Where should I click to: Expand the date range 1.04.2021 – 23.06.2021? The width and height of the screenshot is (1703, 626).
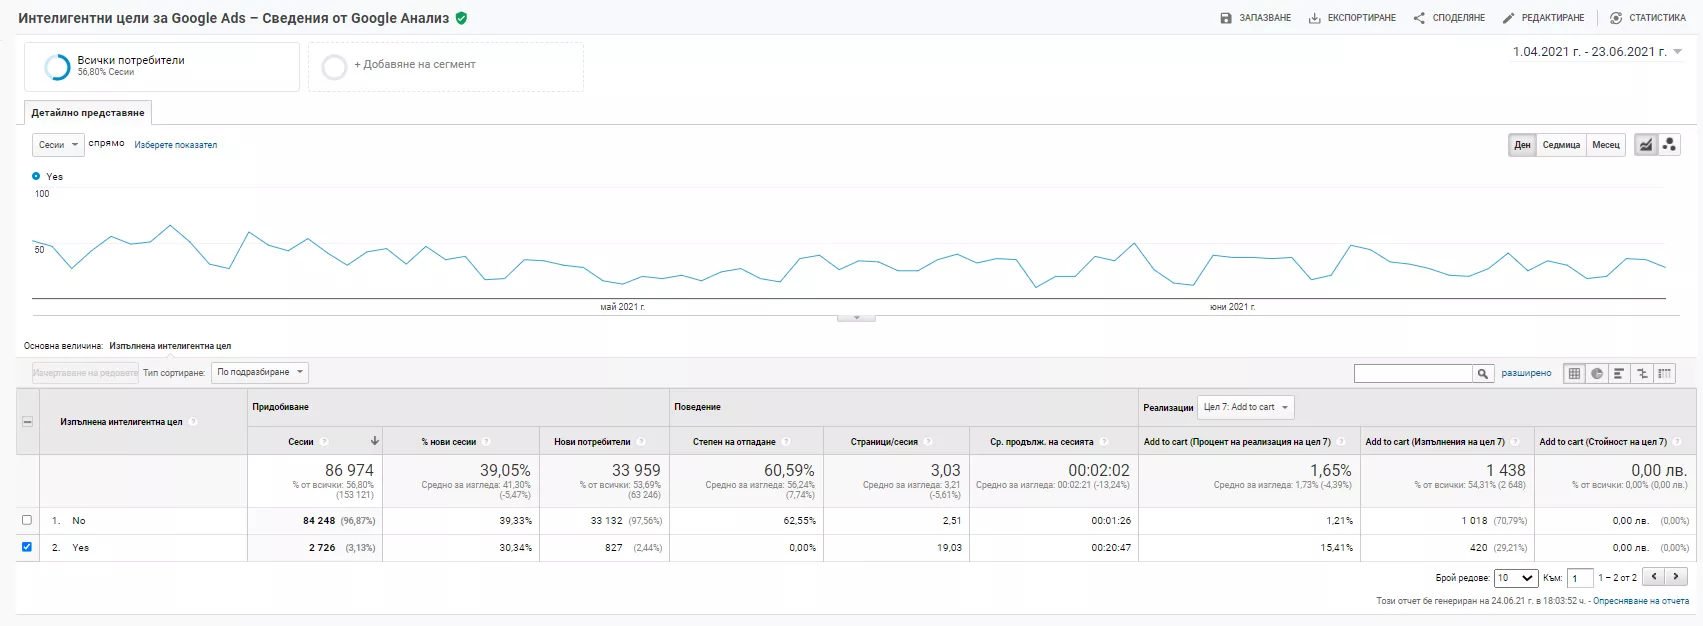1597,52
